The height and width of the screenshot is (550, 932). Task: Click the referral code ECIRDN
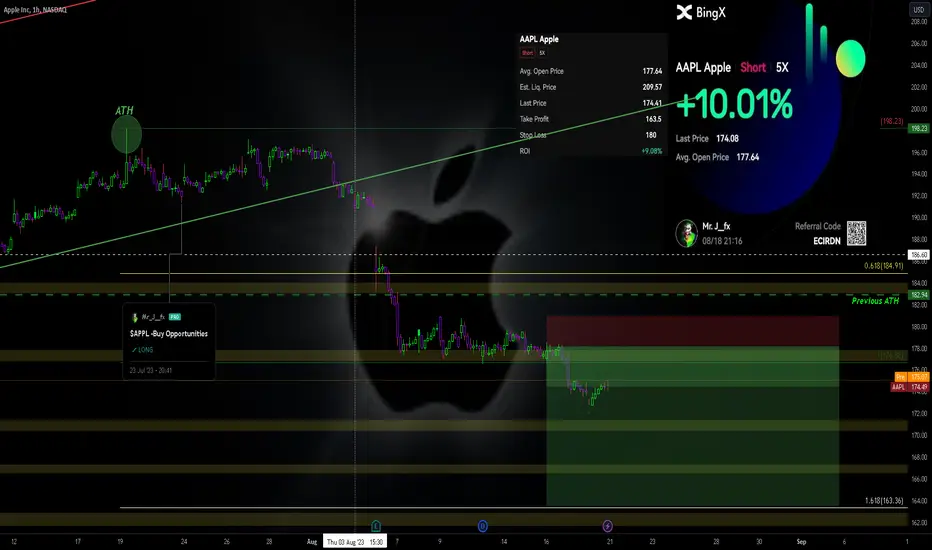point(827,241)
